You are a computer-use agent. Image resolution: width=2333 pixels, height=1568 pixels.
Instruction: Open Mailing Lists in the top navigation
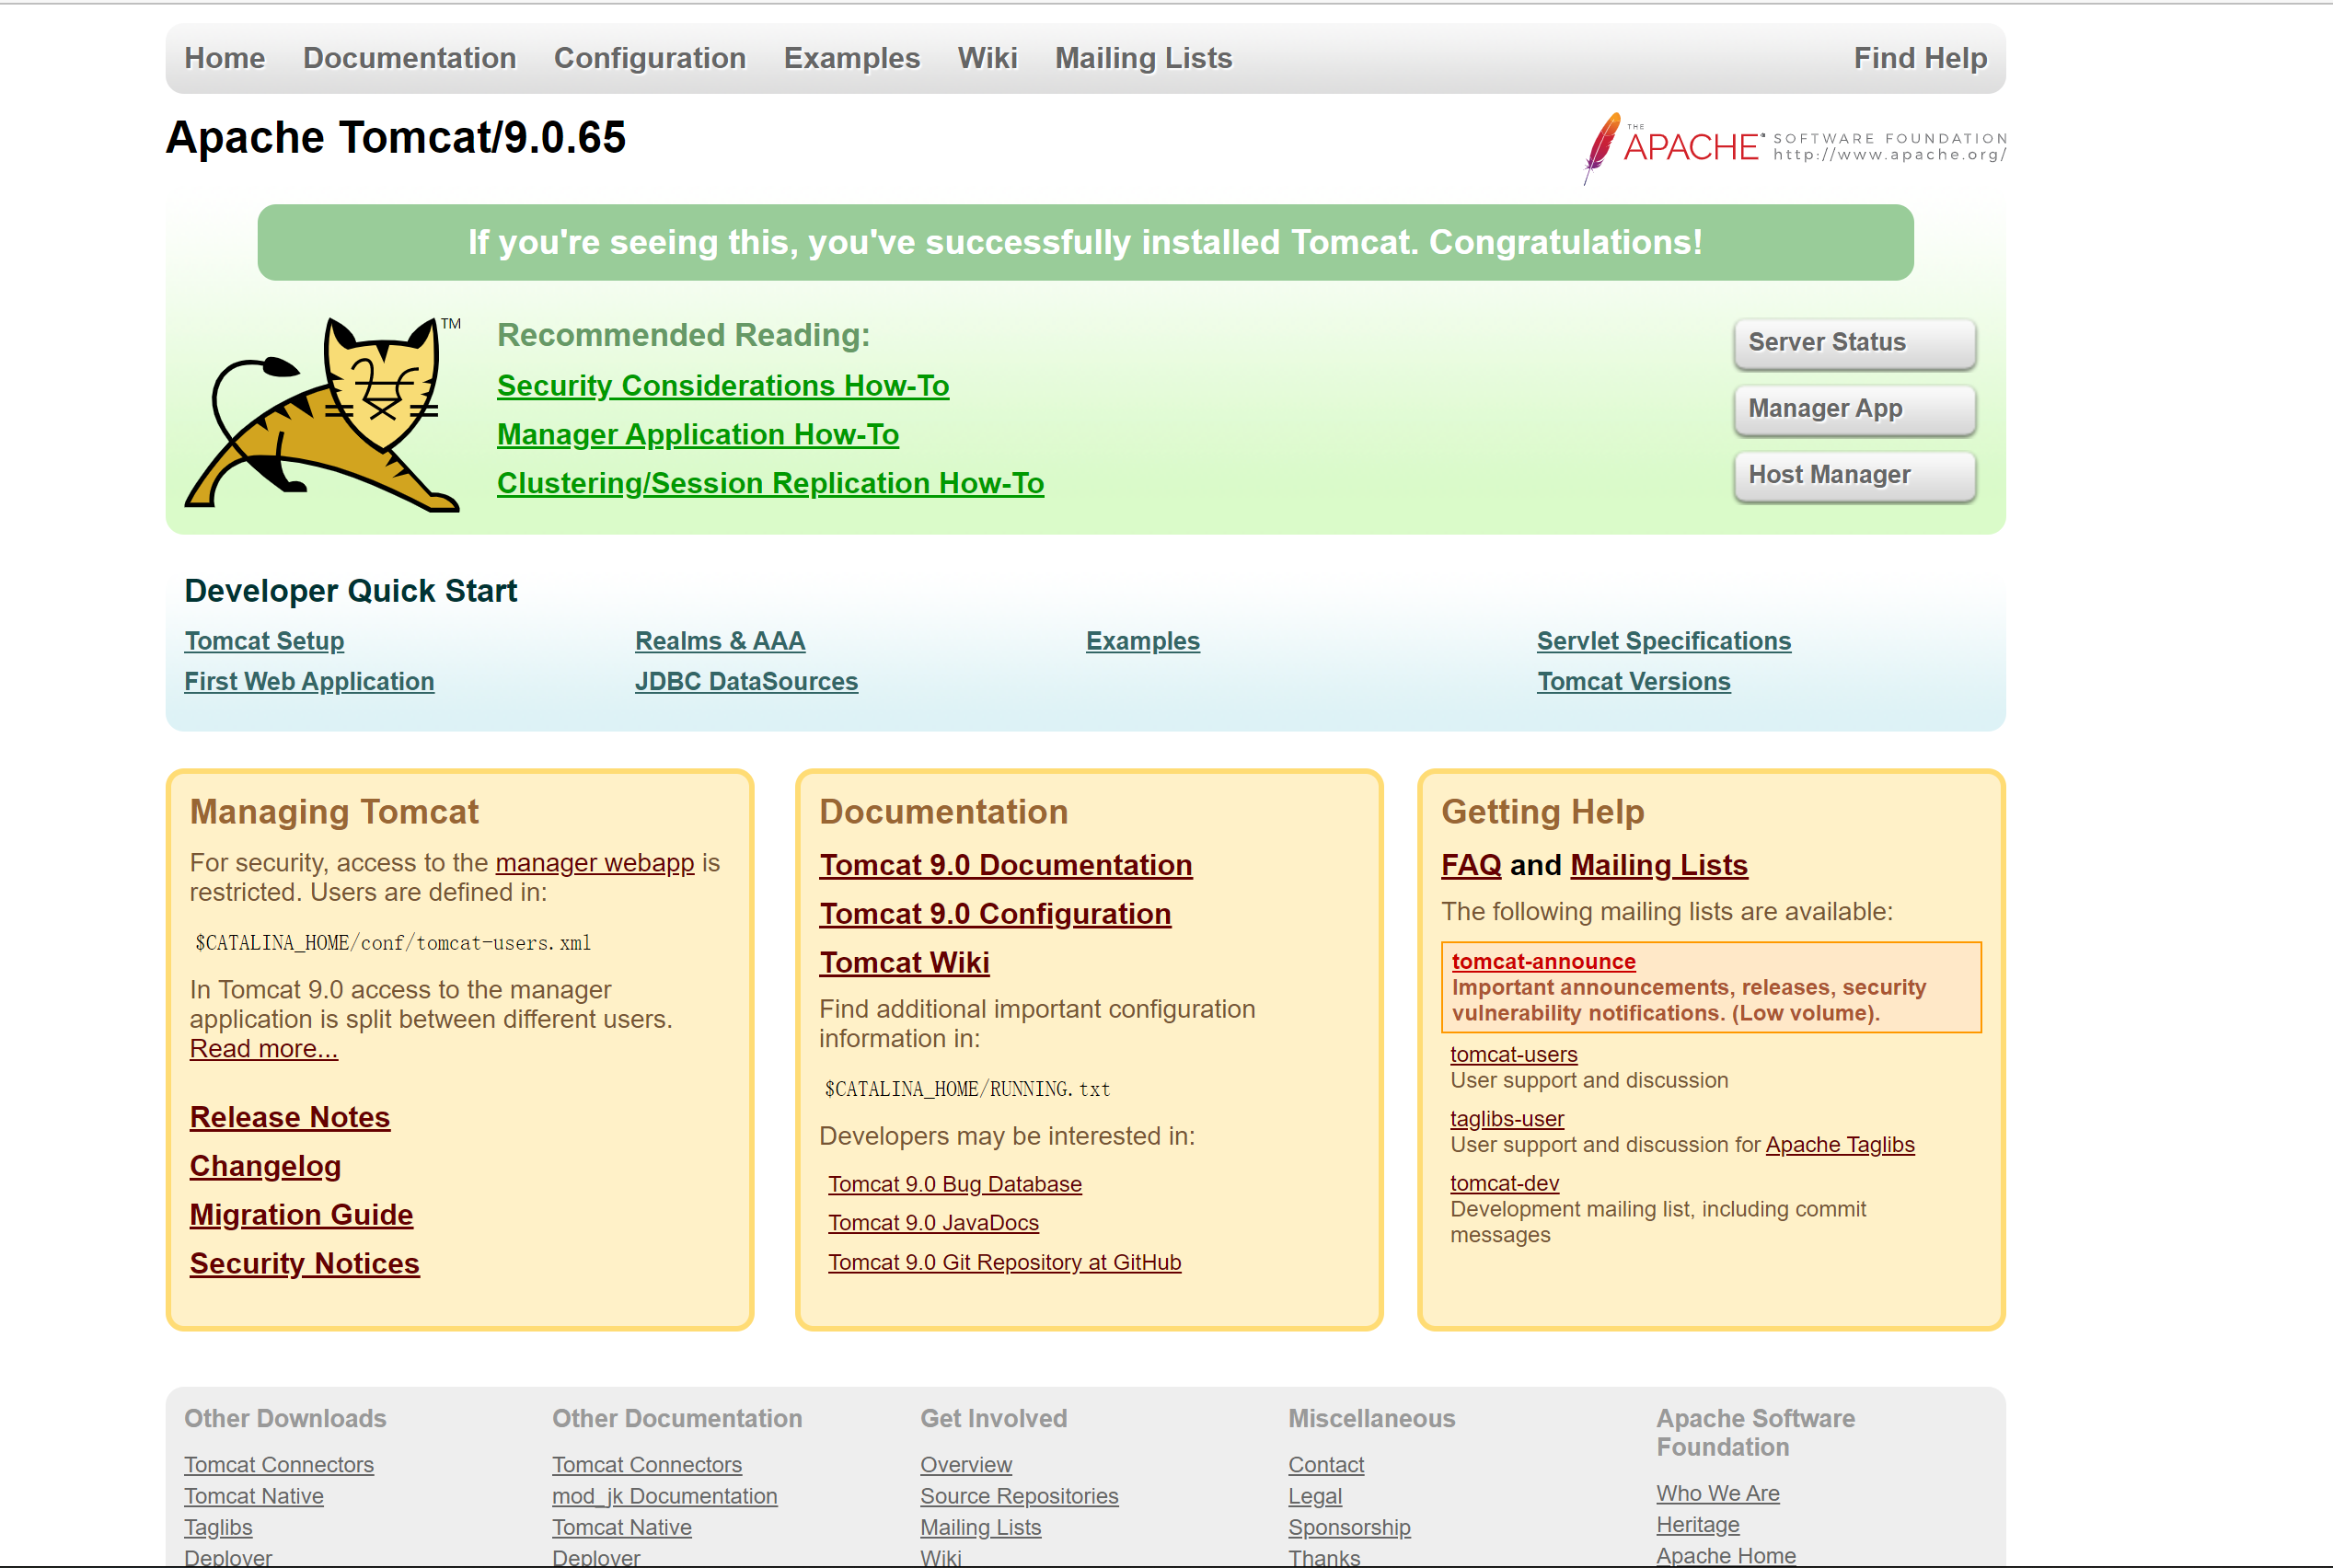pyautogui.click(x=1144, y=58)
